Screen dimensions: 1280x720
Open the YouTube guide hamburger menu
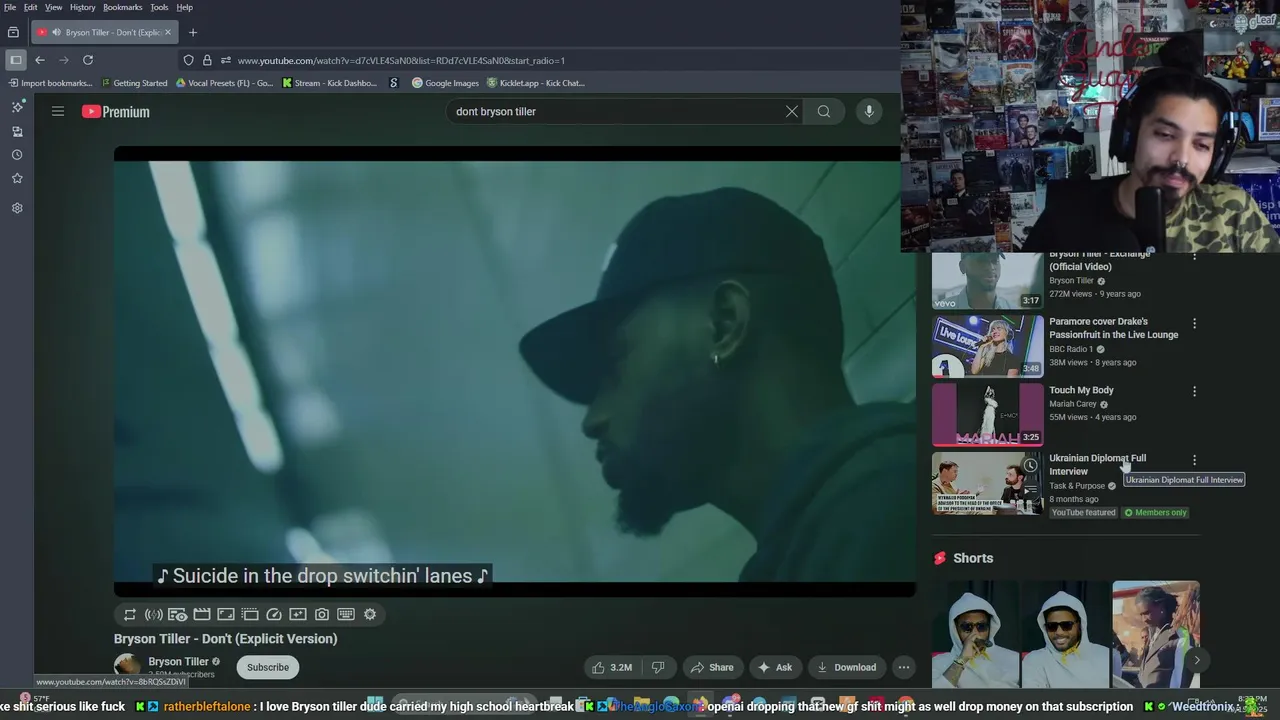[x=58, y=111]
